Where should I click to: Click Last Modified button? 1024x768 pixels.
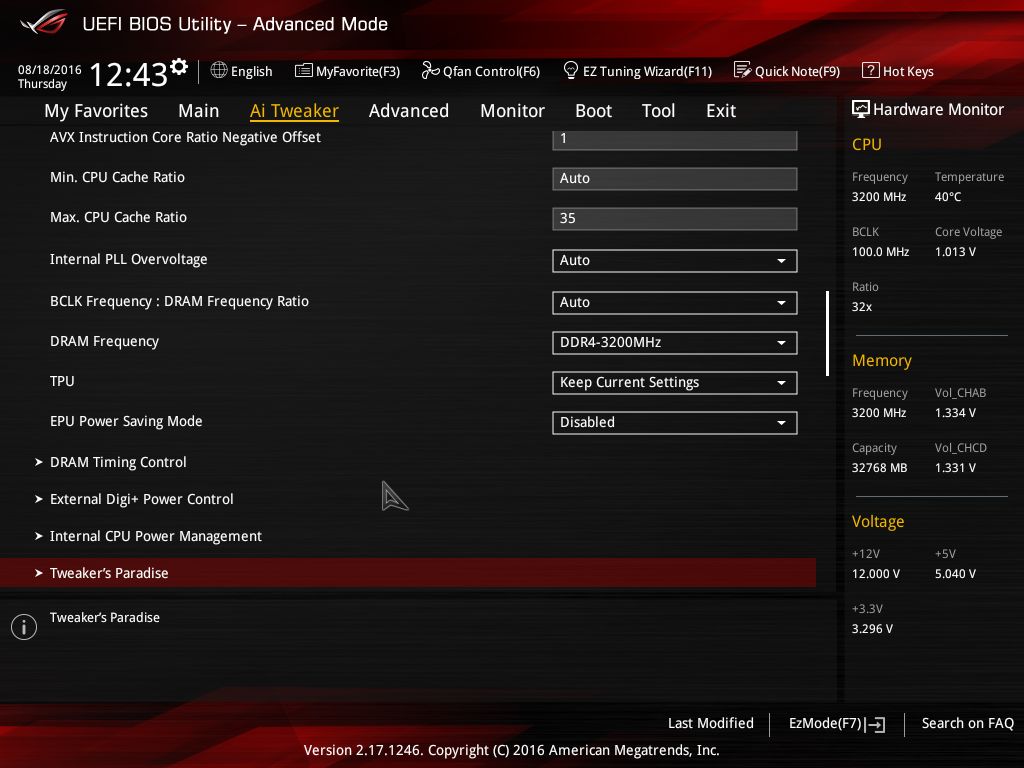711,724
